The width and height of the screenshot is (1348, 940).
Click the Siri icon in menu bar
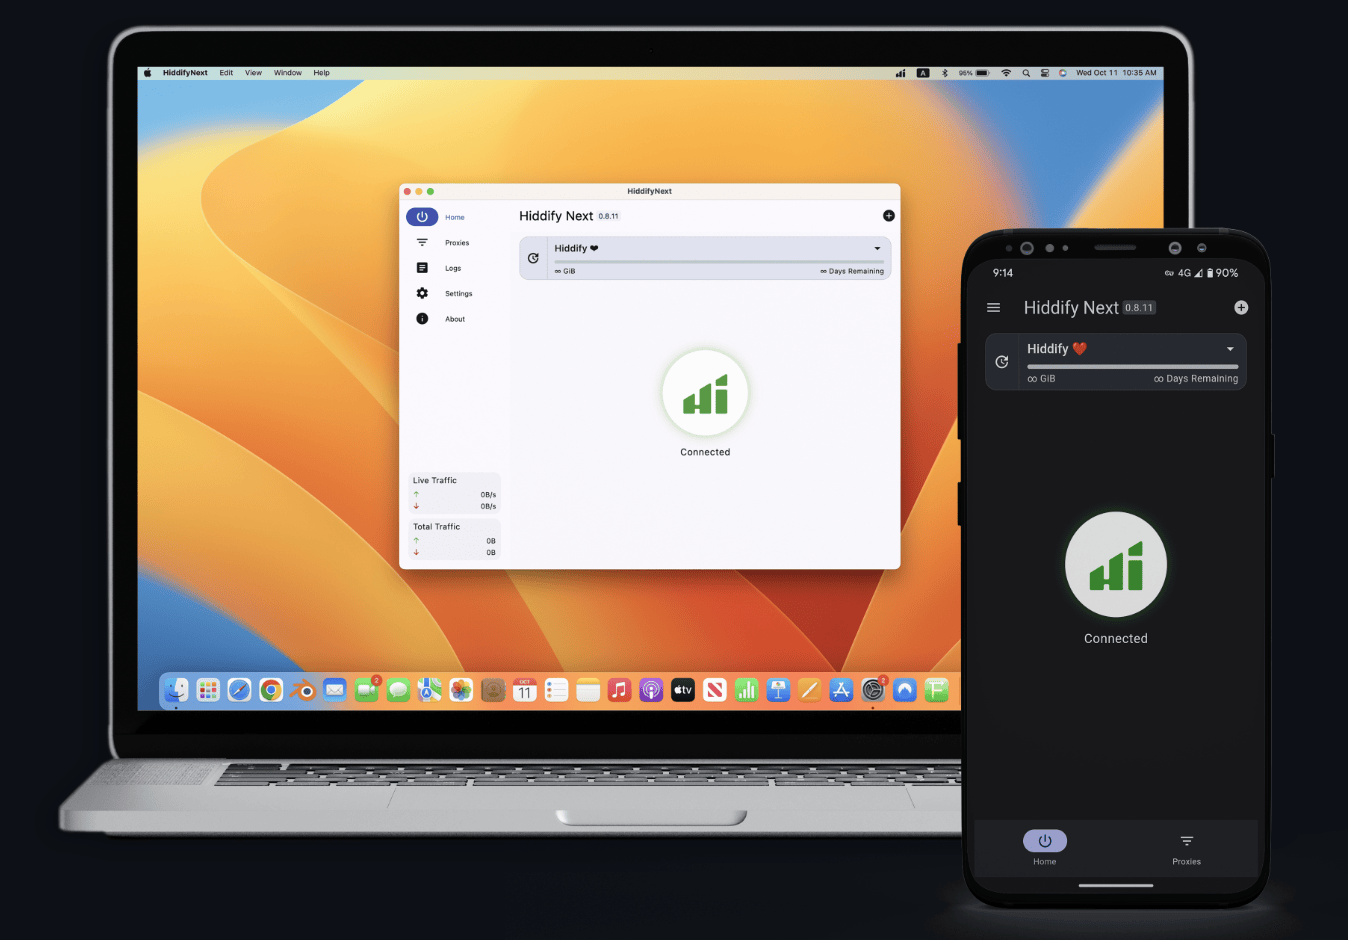coord(1063,73)
